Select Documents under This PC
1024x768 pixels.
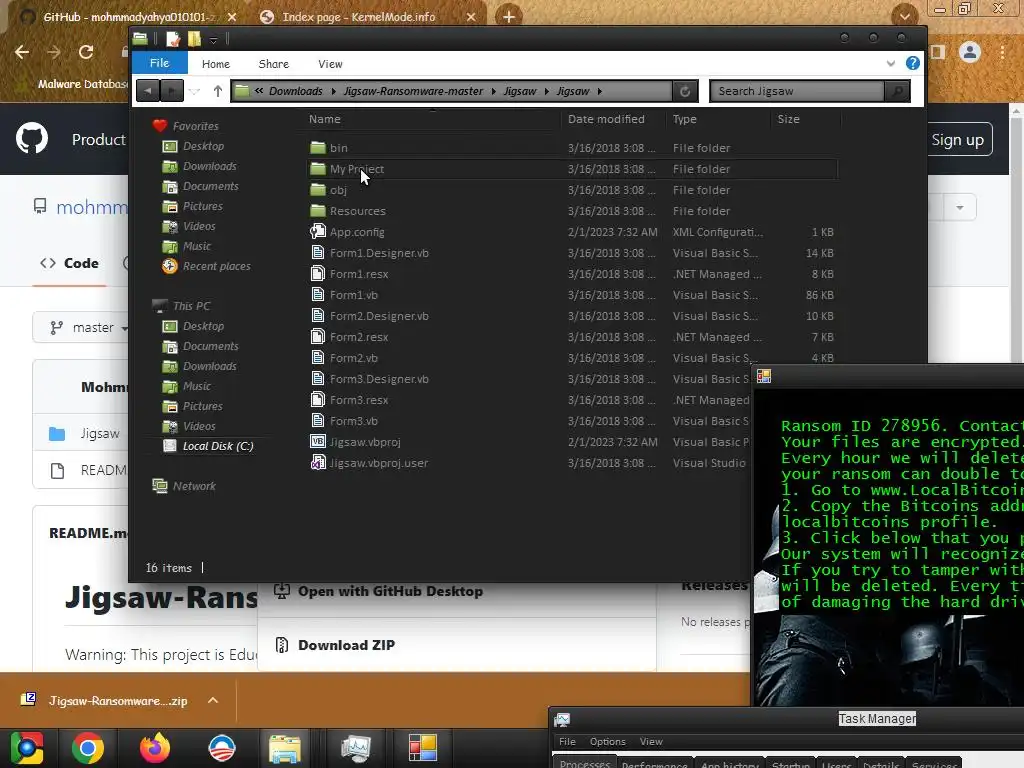tap(210, 347)
